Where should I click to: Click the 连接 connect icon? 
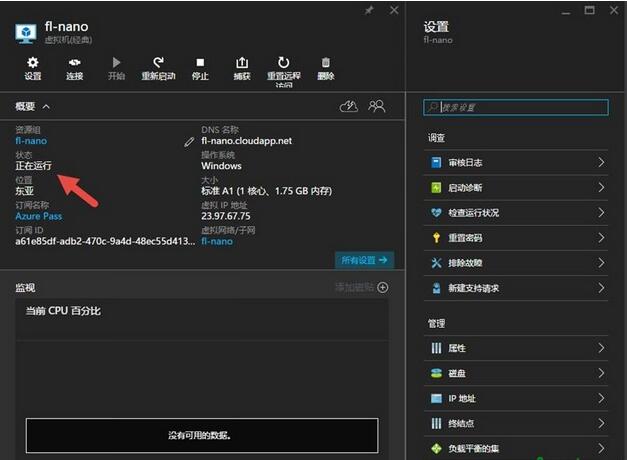pos(74,63)
